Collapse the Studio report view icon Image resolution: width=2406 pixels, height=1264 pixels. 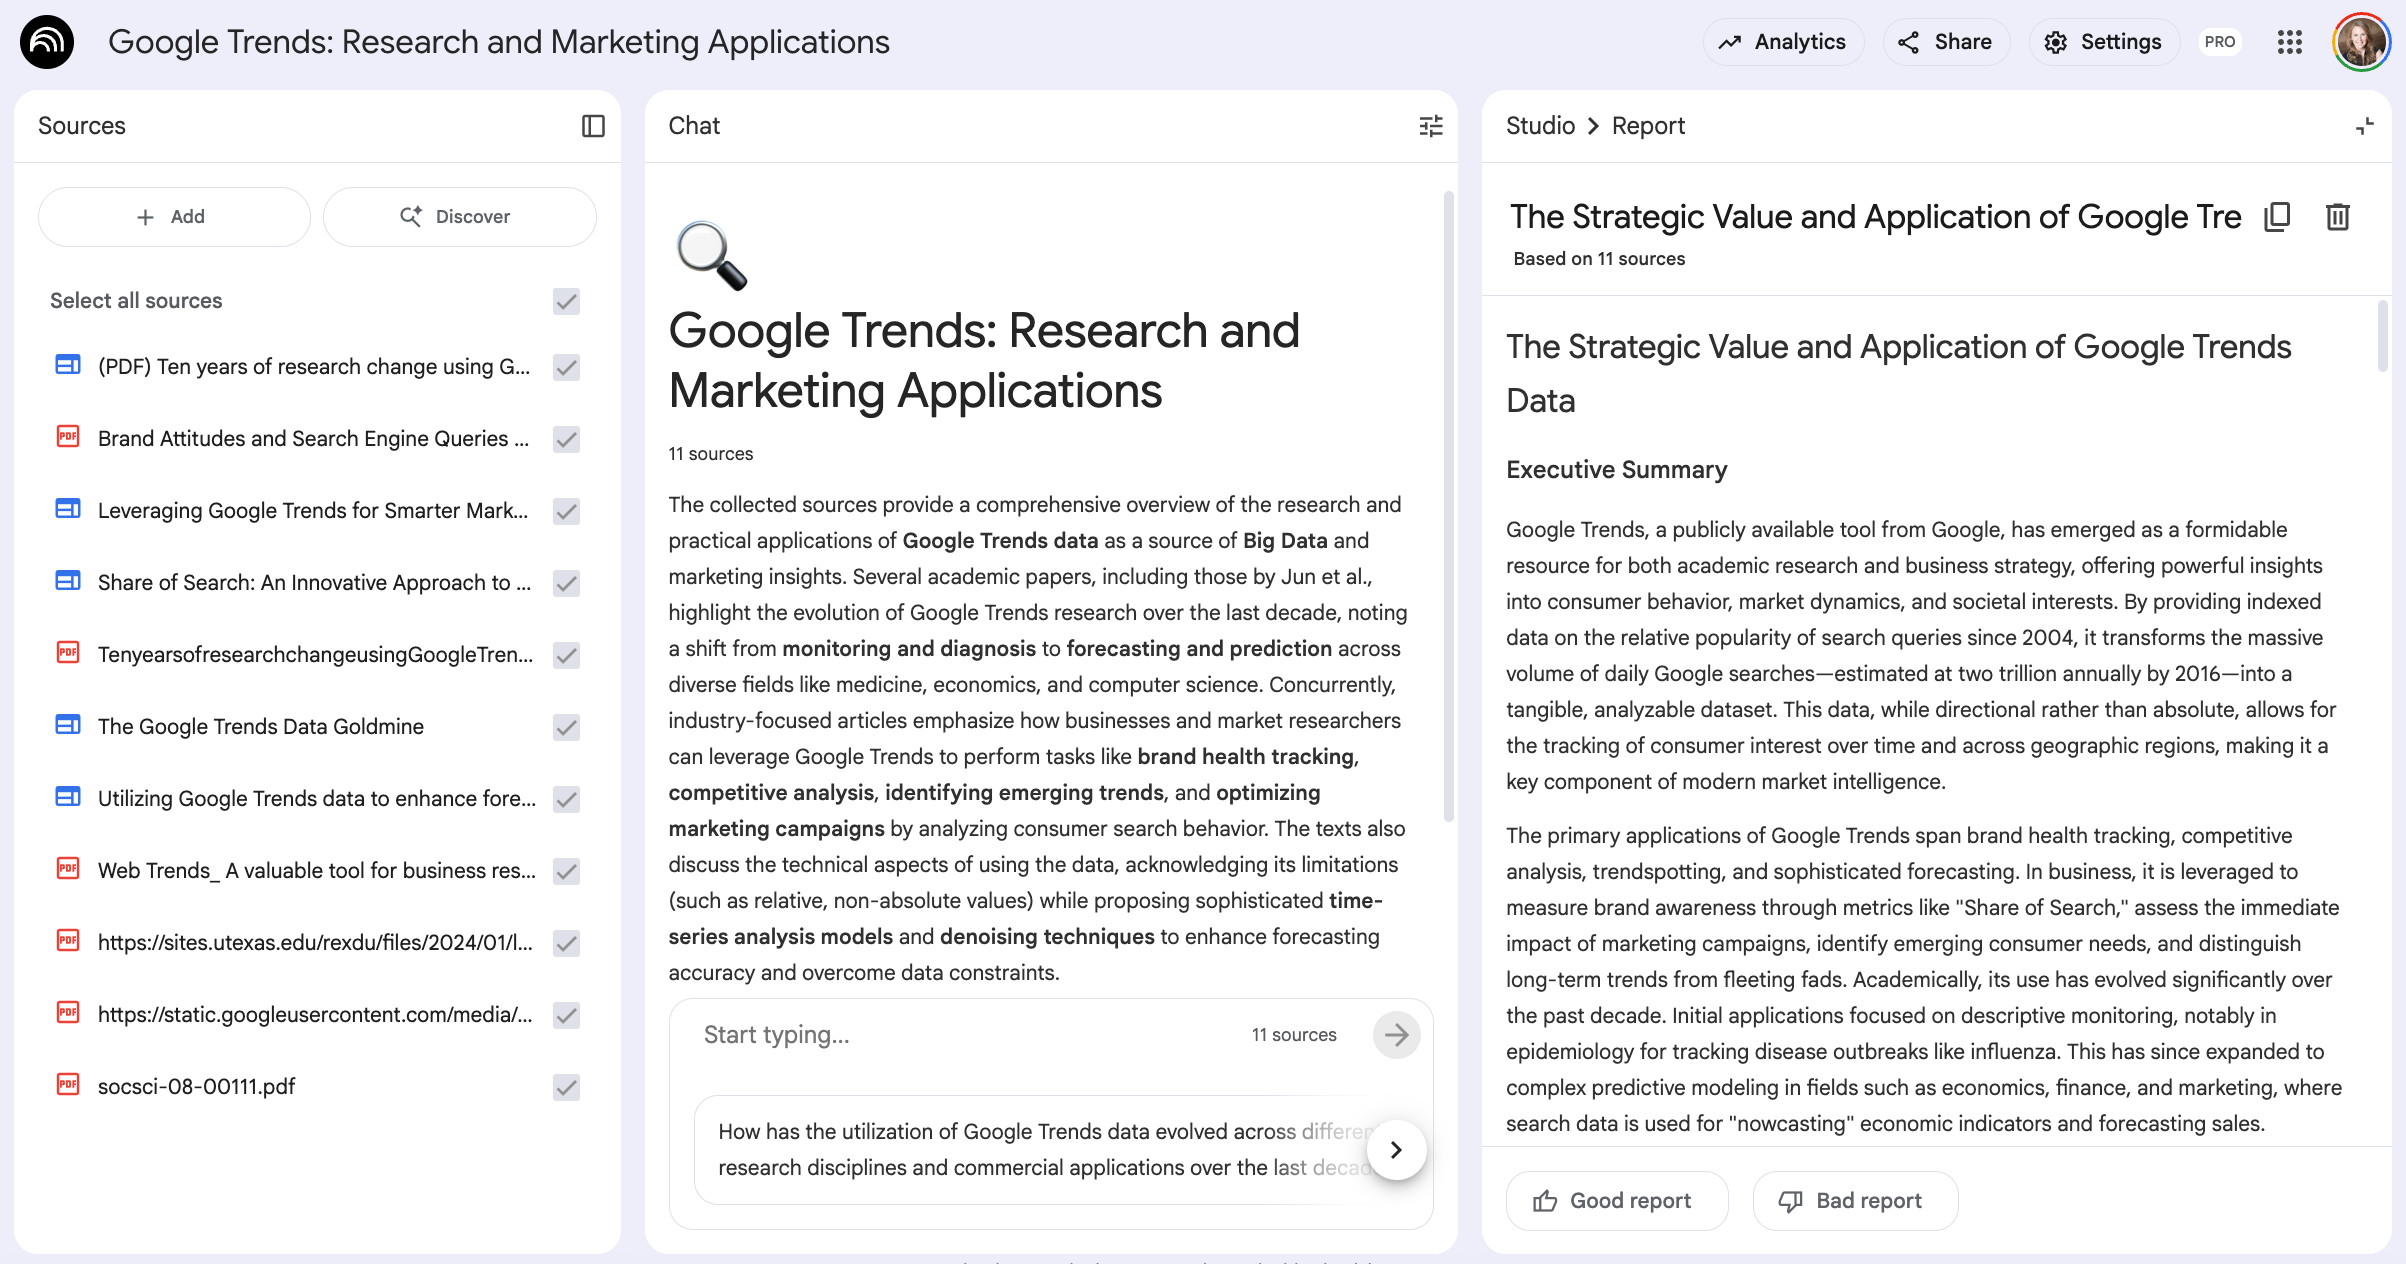[2364, 126]
